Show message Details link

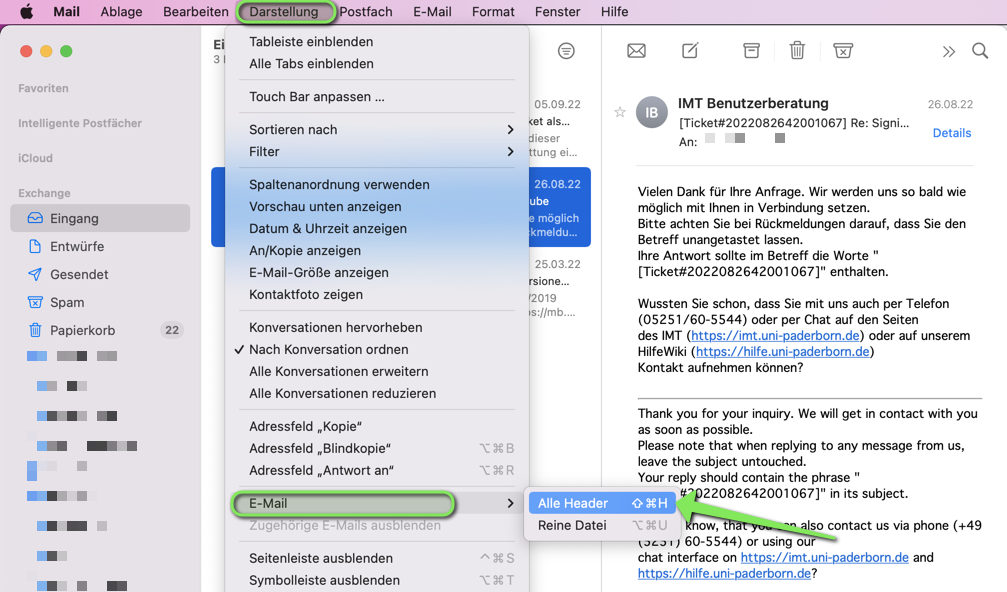(952, 133)
